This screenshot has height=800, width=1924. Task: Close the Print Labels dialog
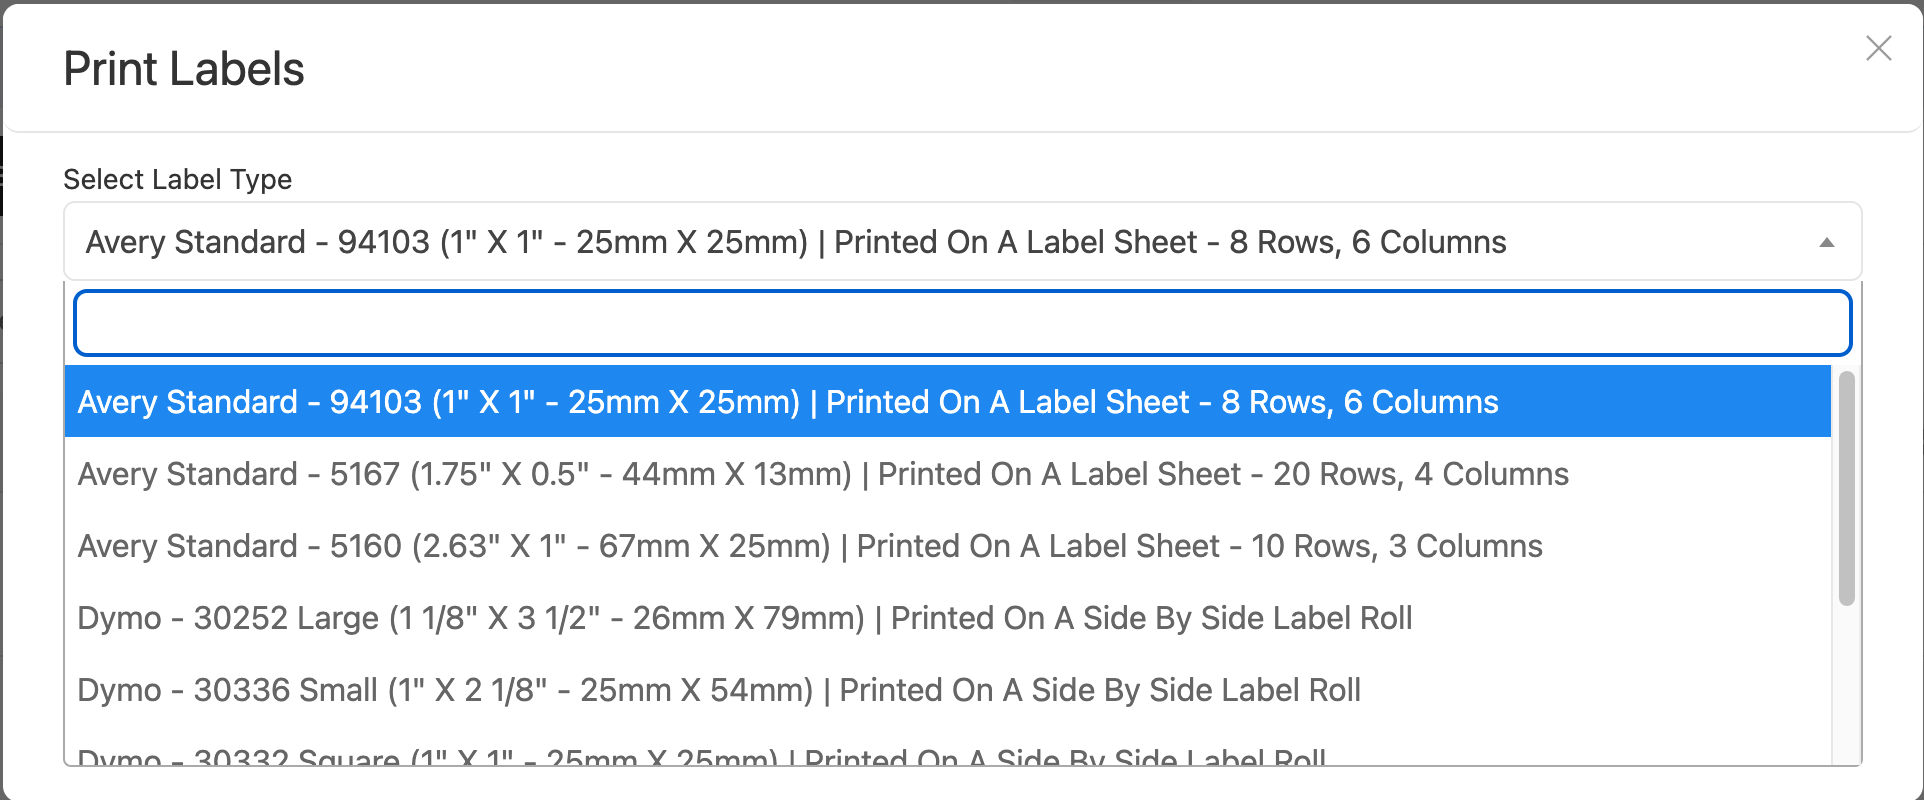pyautogui.click(x=1878, y=48)
